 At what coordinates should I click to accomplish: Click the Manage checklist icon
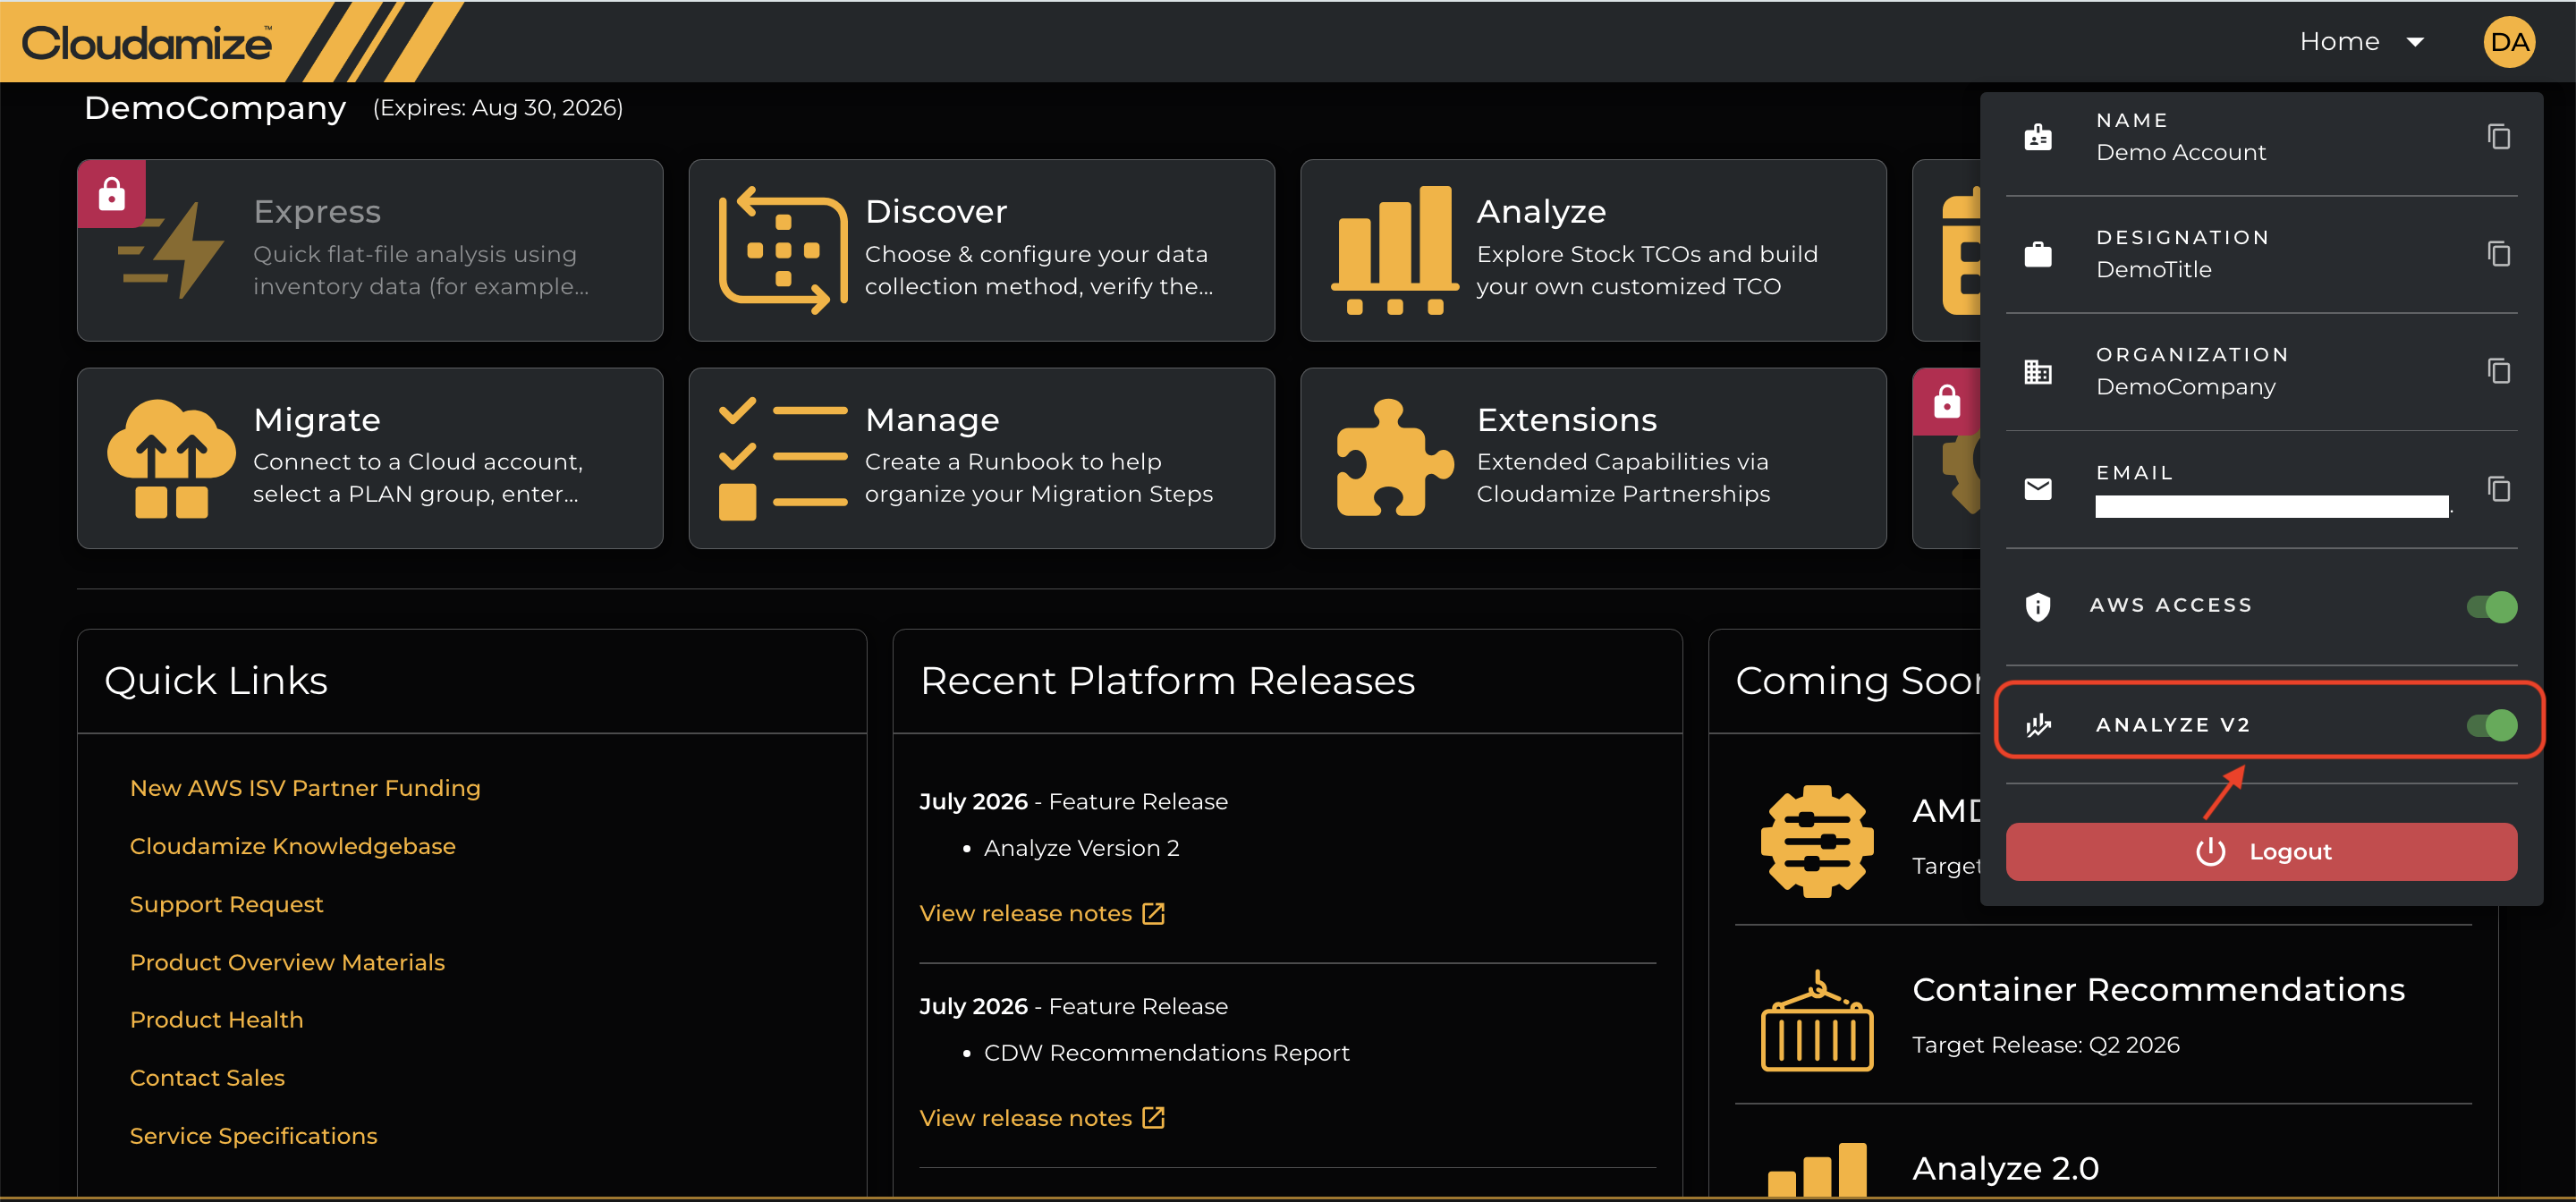point(782,458)
